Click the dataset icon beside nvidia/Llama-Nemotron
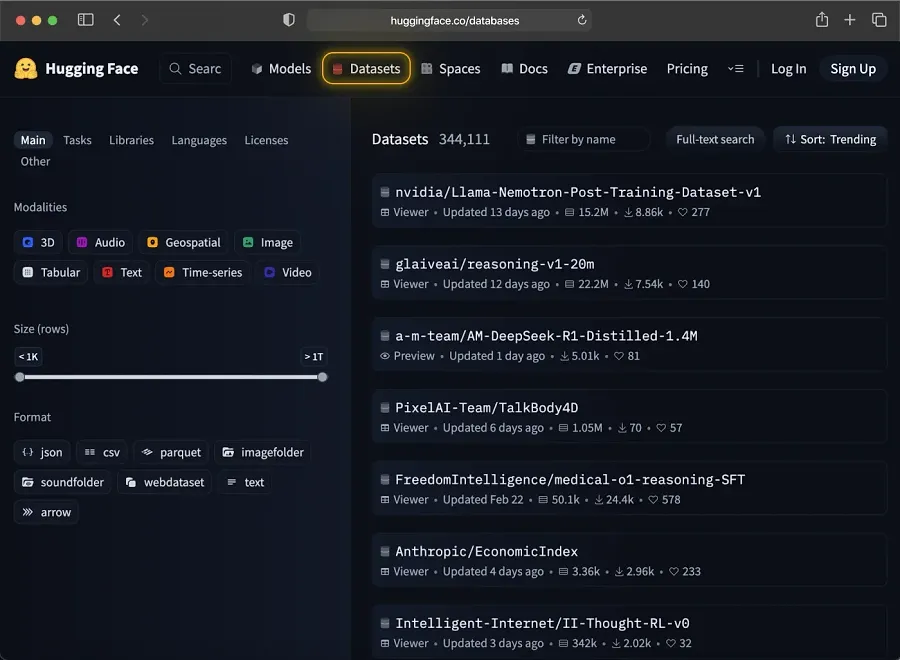This screenshot has height=660, width=900. click(x=385, y=192)
